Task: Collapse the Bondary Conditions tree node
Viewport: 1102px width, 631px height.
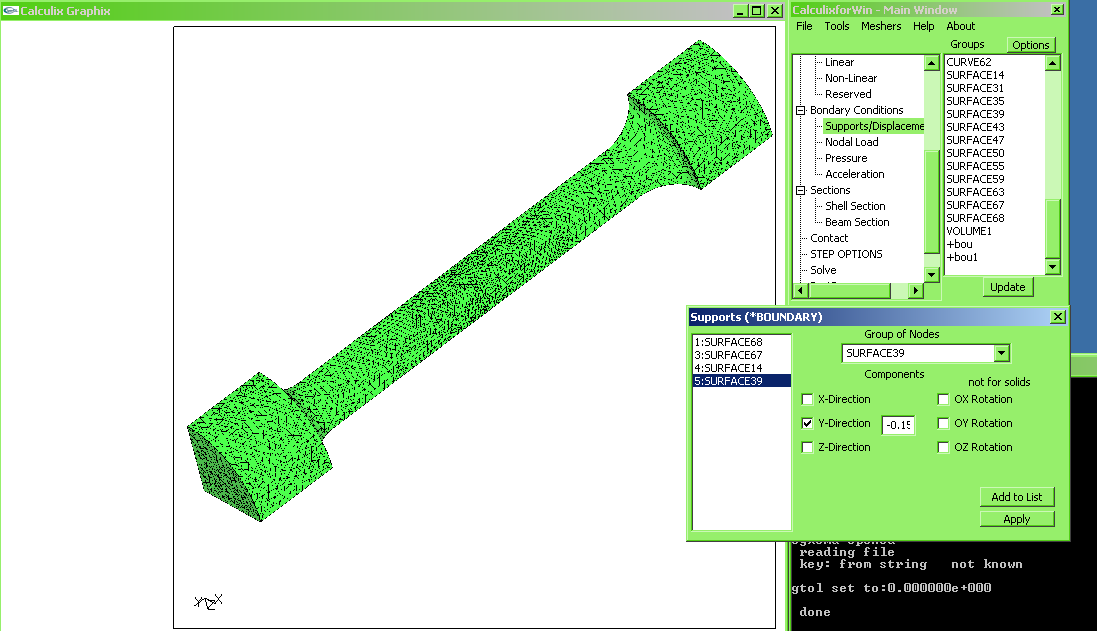Action: click(x=801, y=111)
